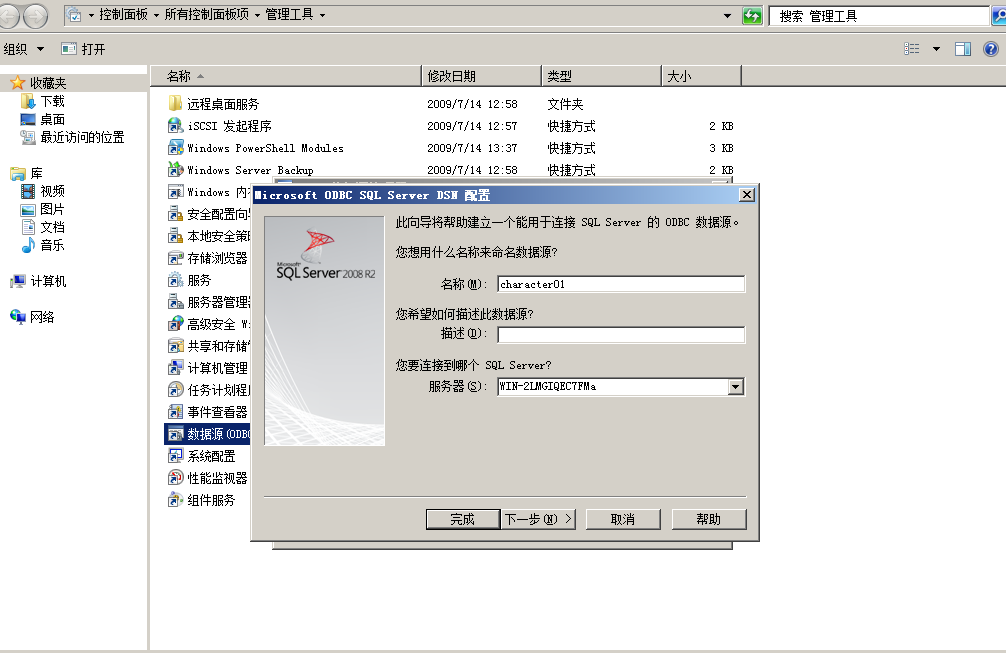This screenshot has height=653, width=1006.
Task: Select the 存储浏览器 shortcut icon
Action: point(175,258)
